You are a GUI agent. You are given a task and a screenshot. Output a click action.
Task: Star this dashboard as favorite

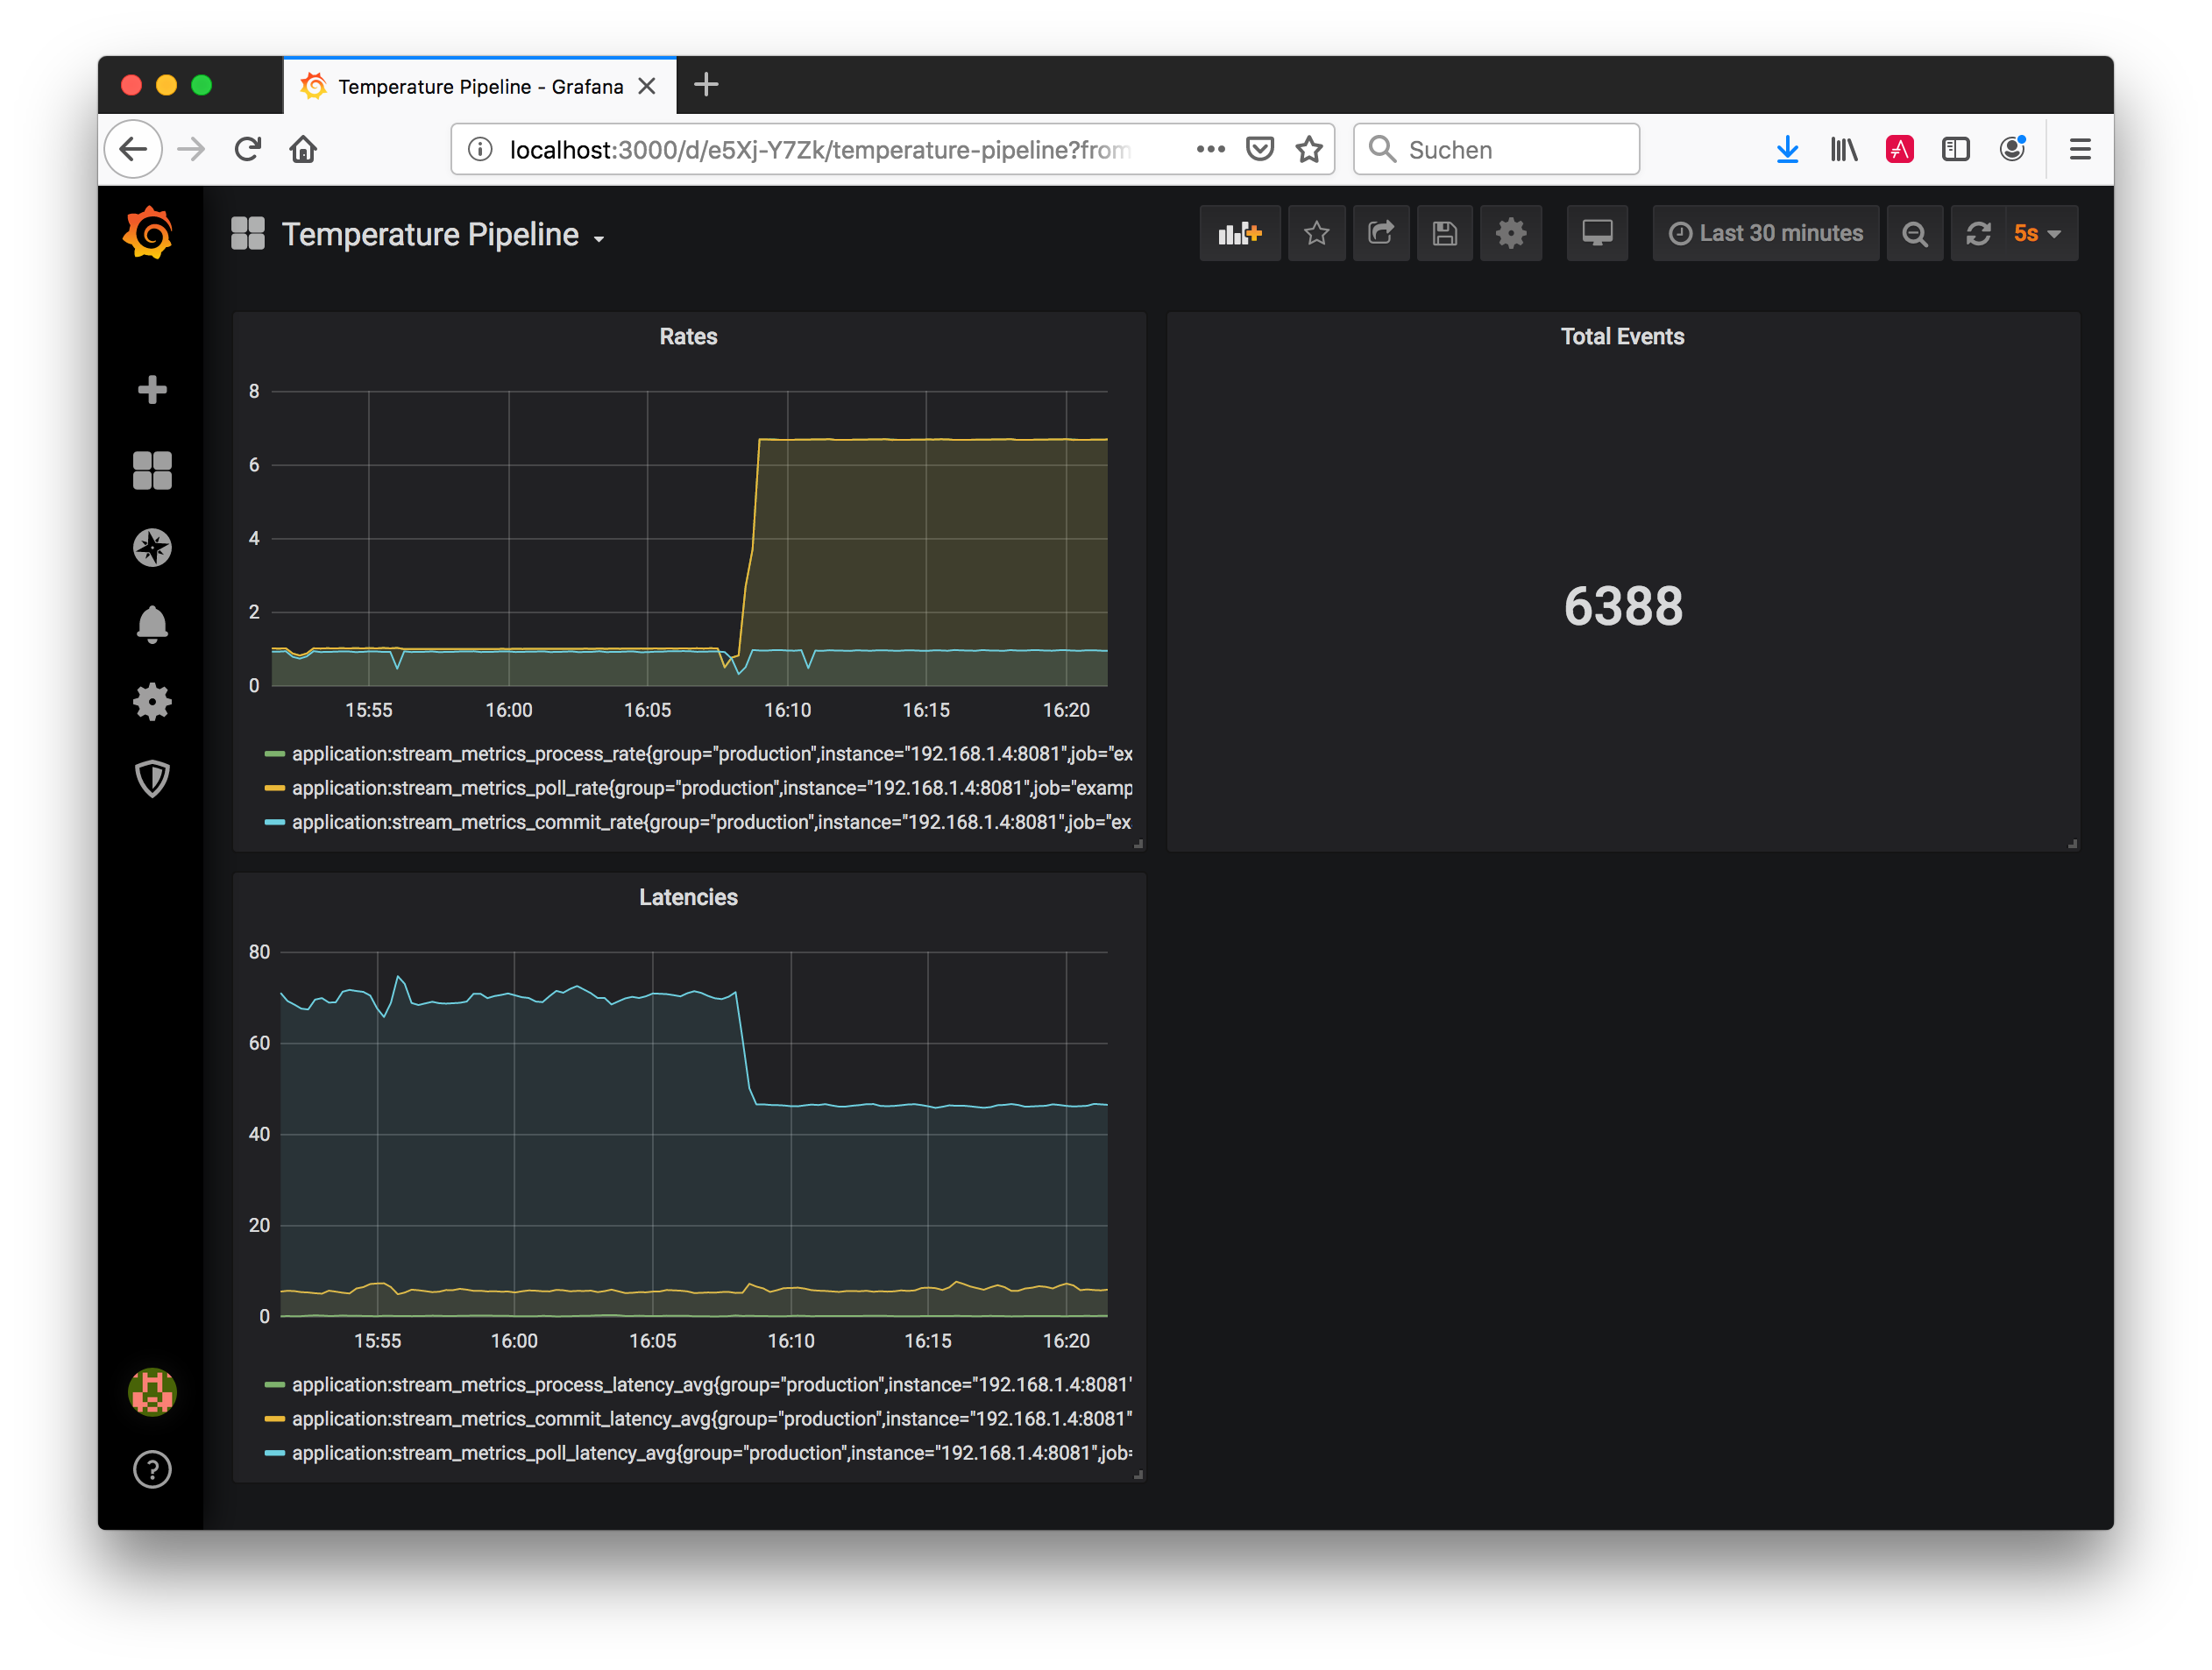tap(1317, 233)
